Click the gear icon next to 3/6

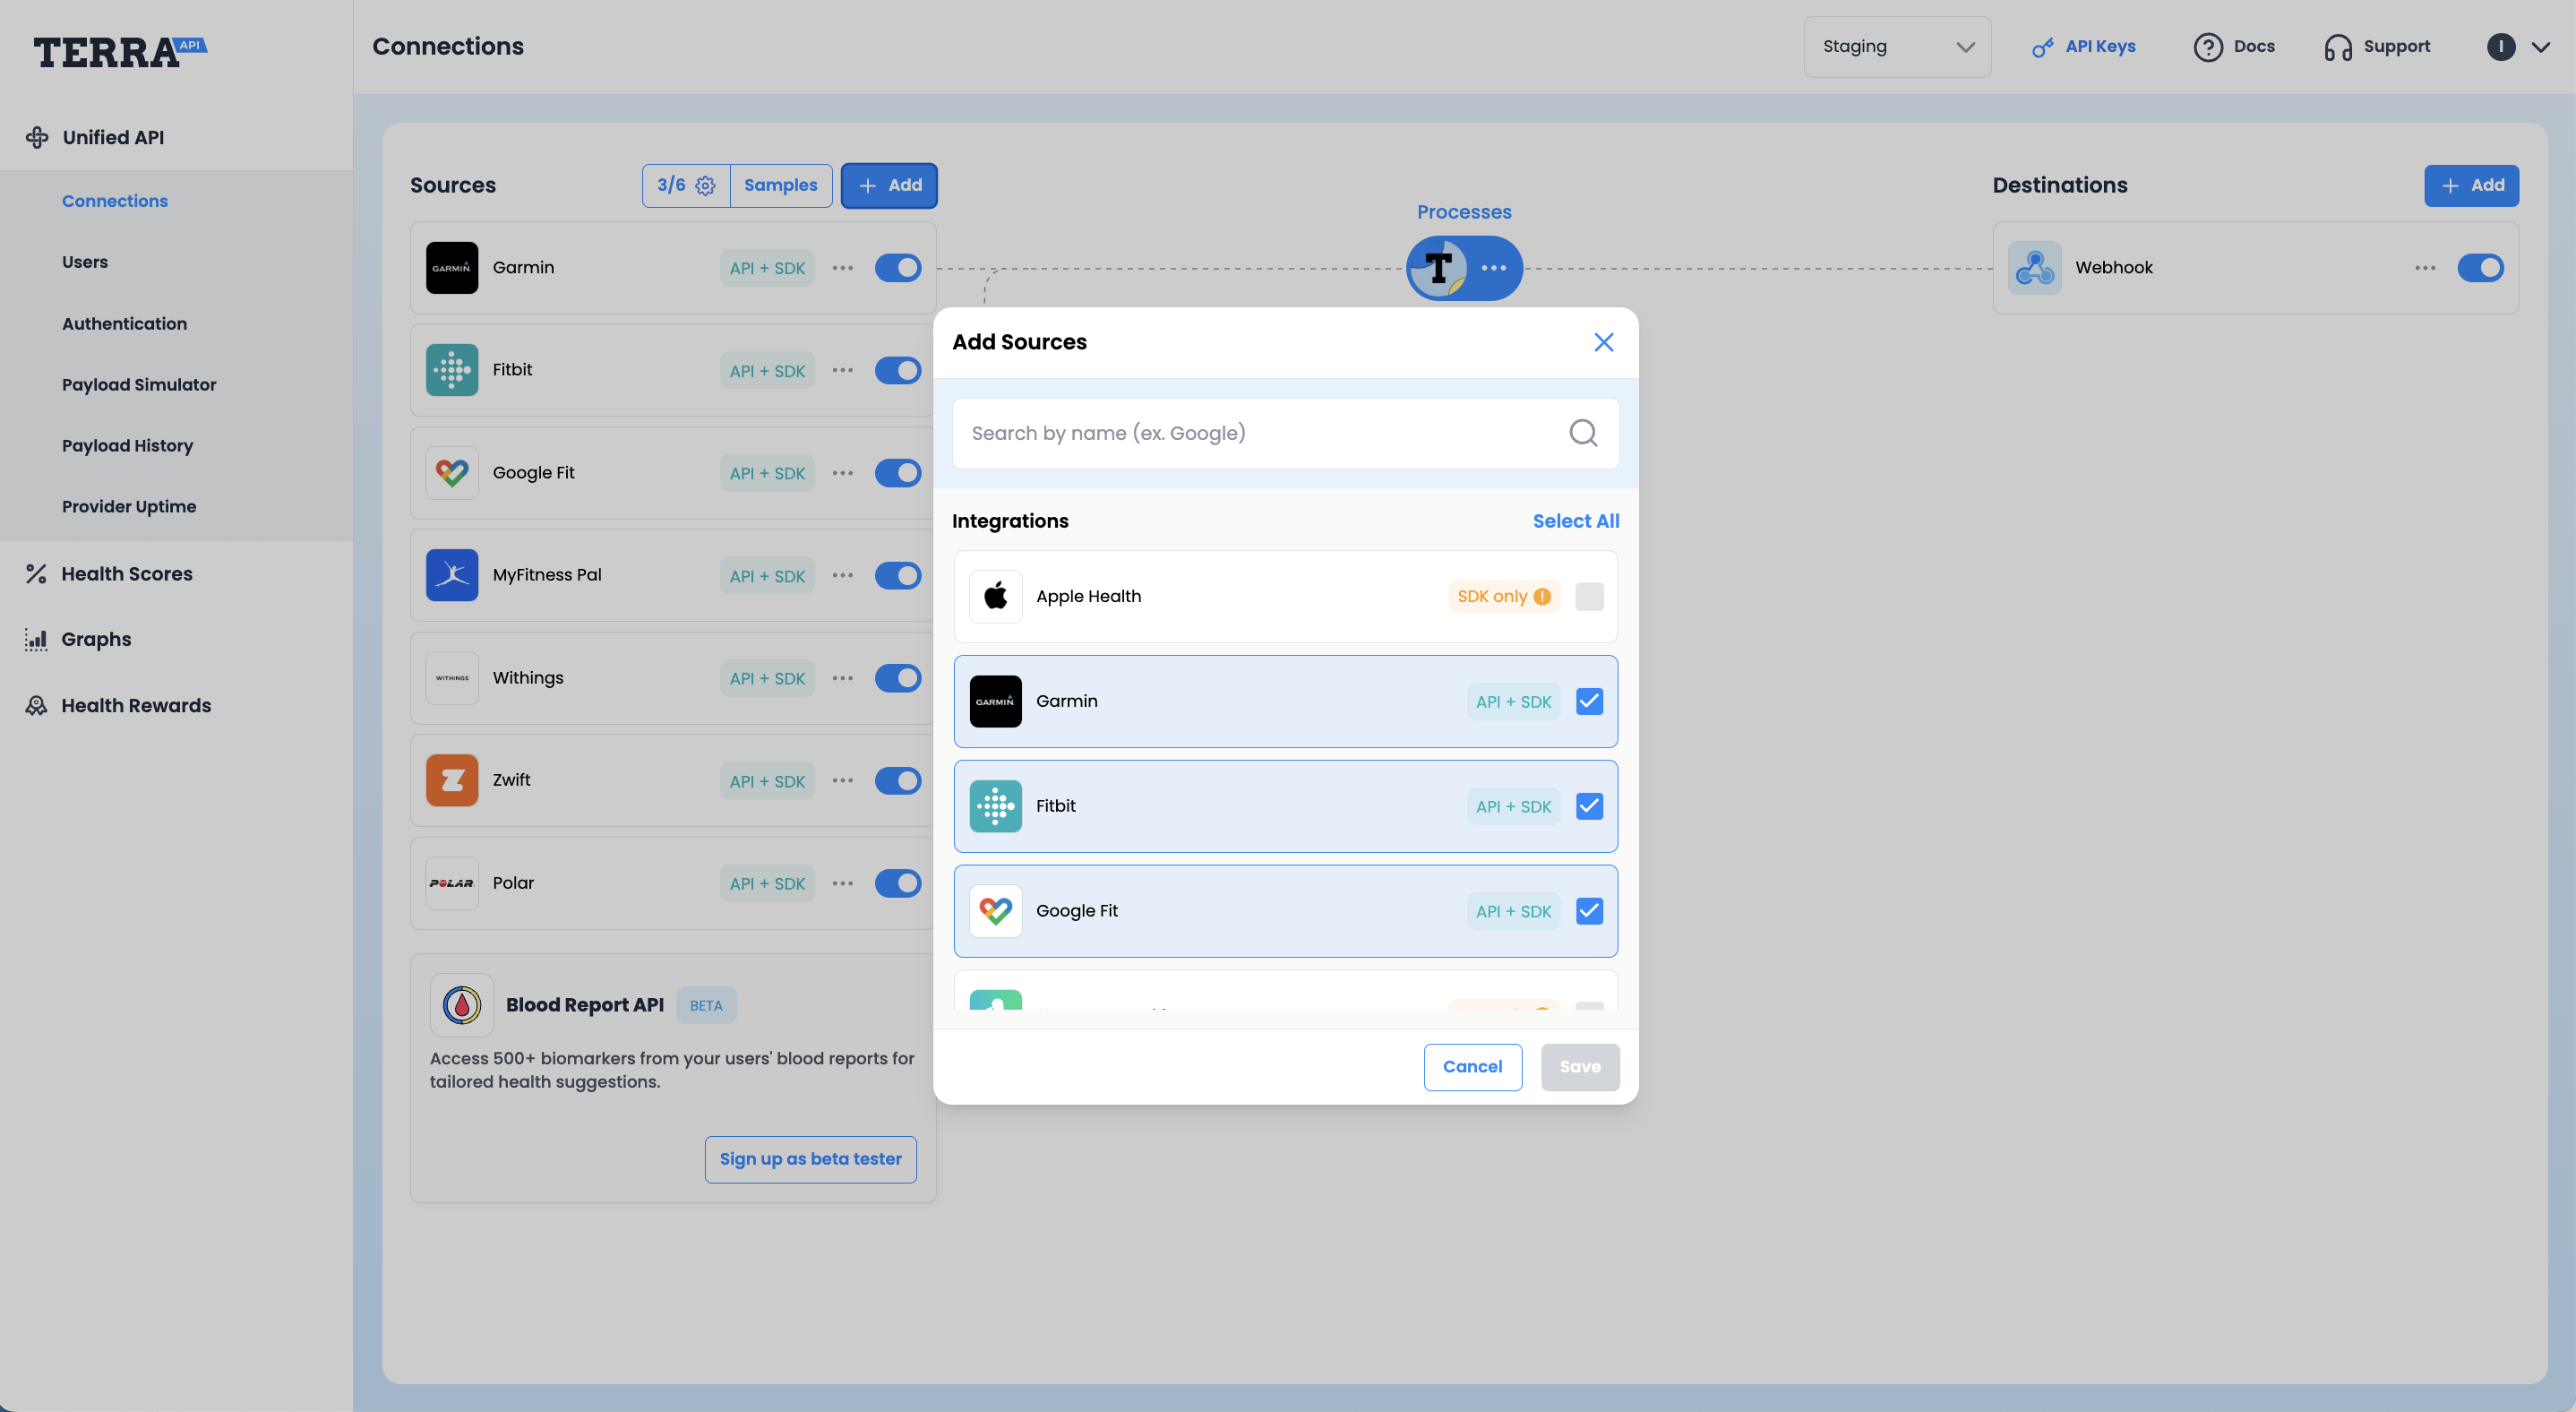(705, 186)
